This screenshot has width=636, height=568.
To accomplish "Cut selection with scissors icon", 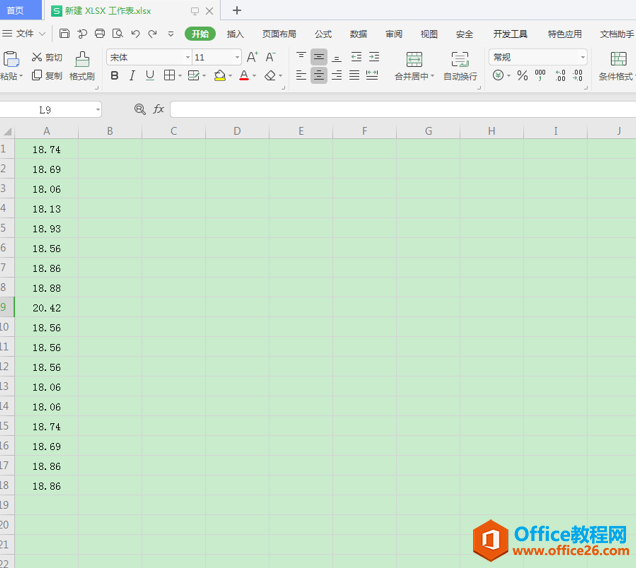I will [x=37, y=57].
